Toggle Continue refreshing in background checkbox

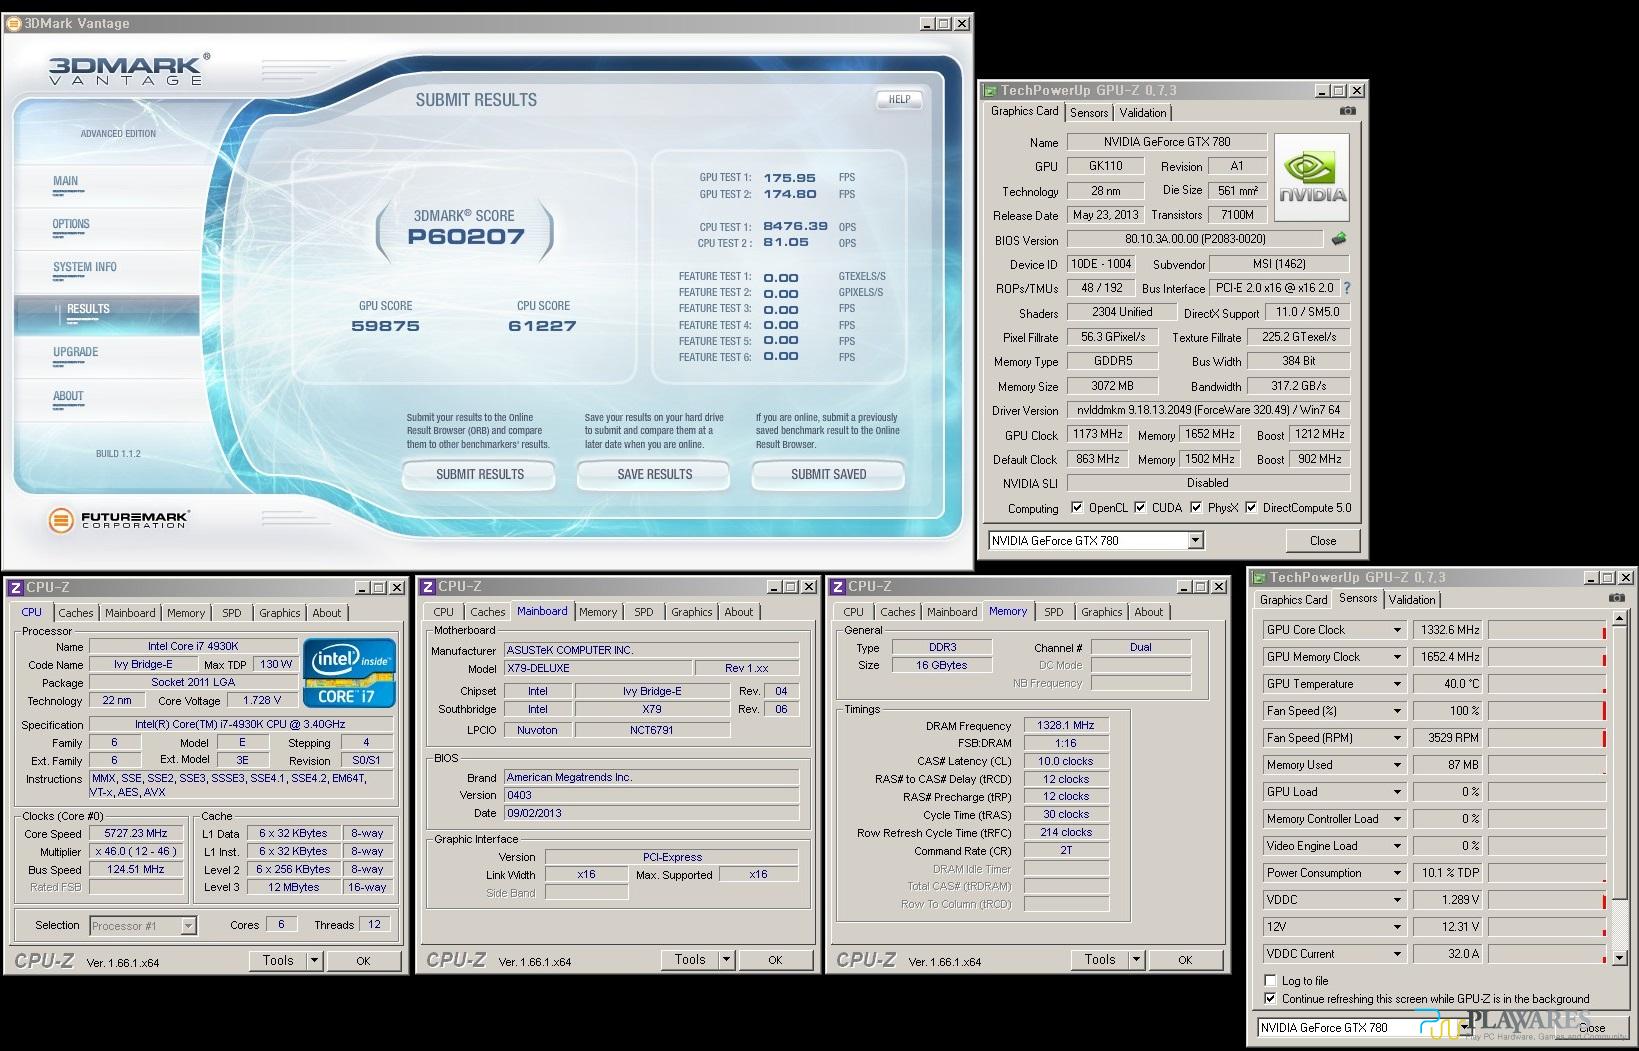click(1271, 999)
